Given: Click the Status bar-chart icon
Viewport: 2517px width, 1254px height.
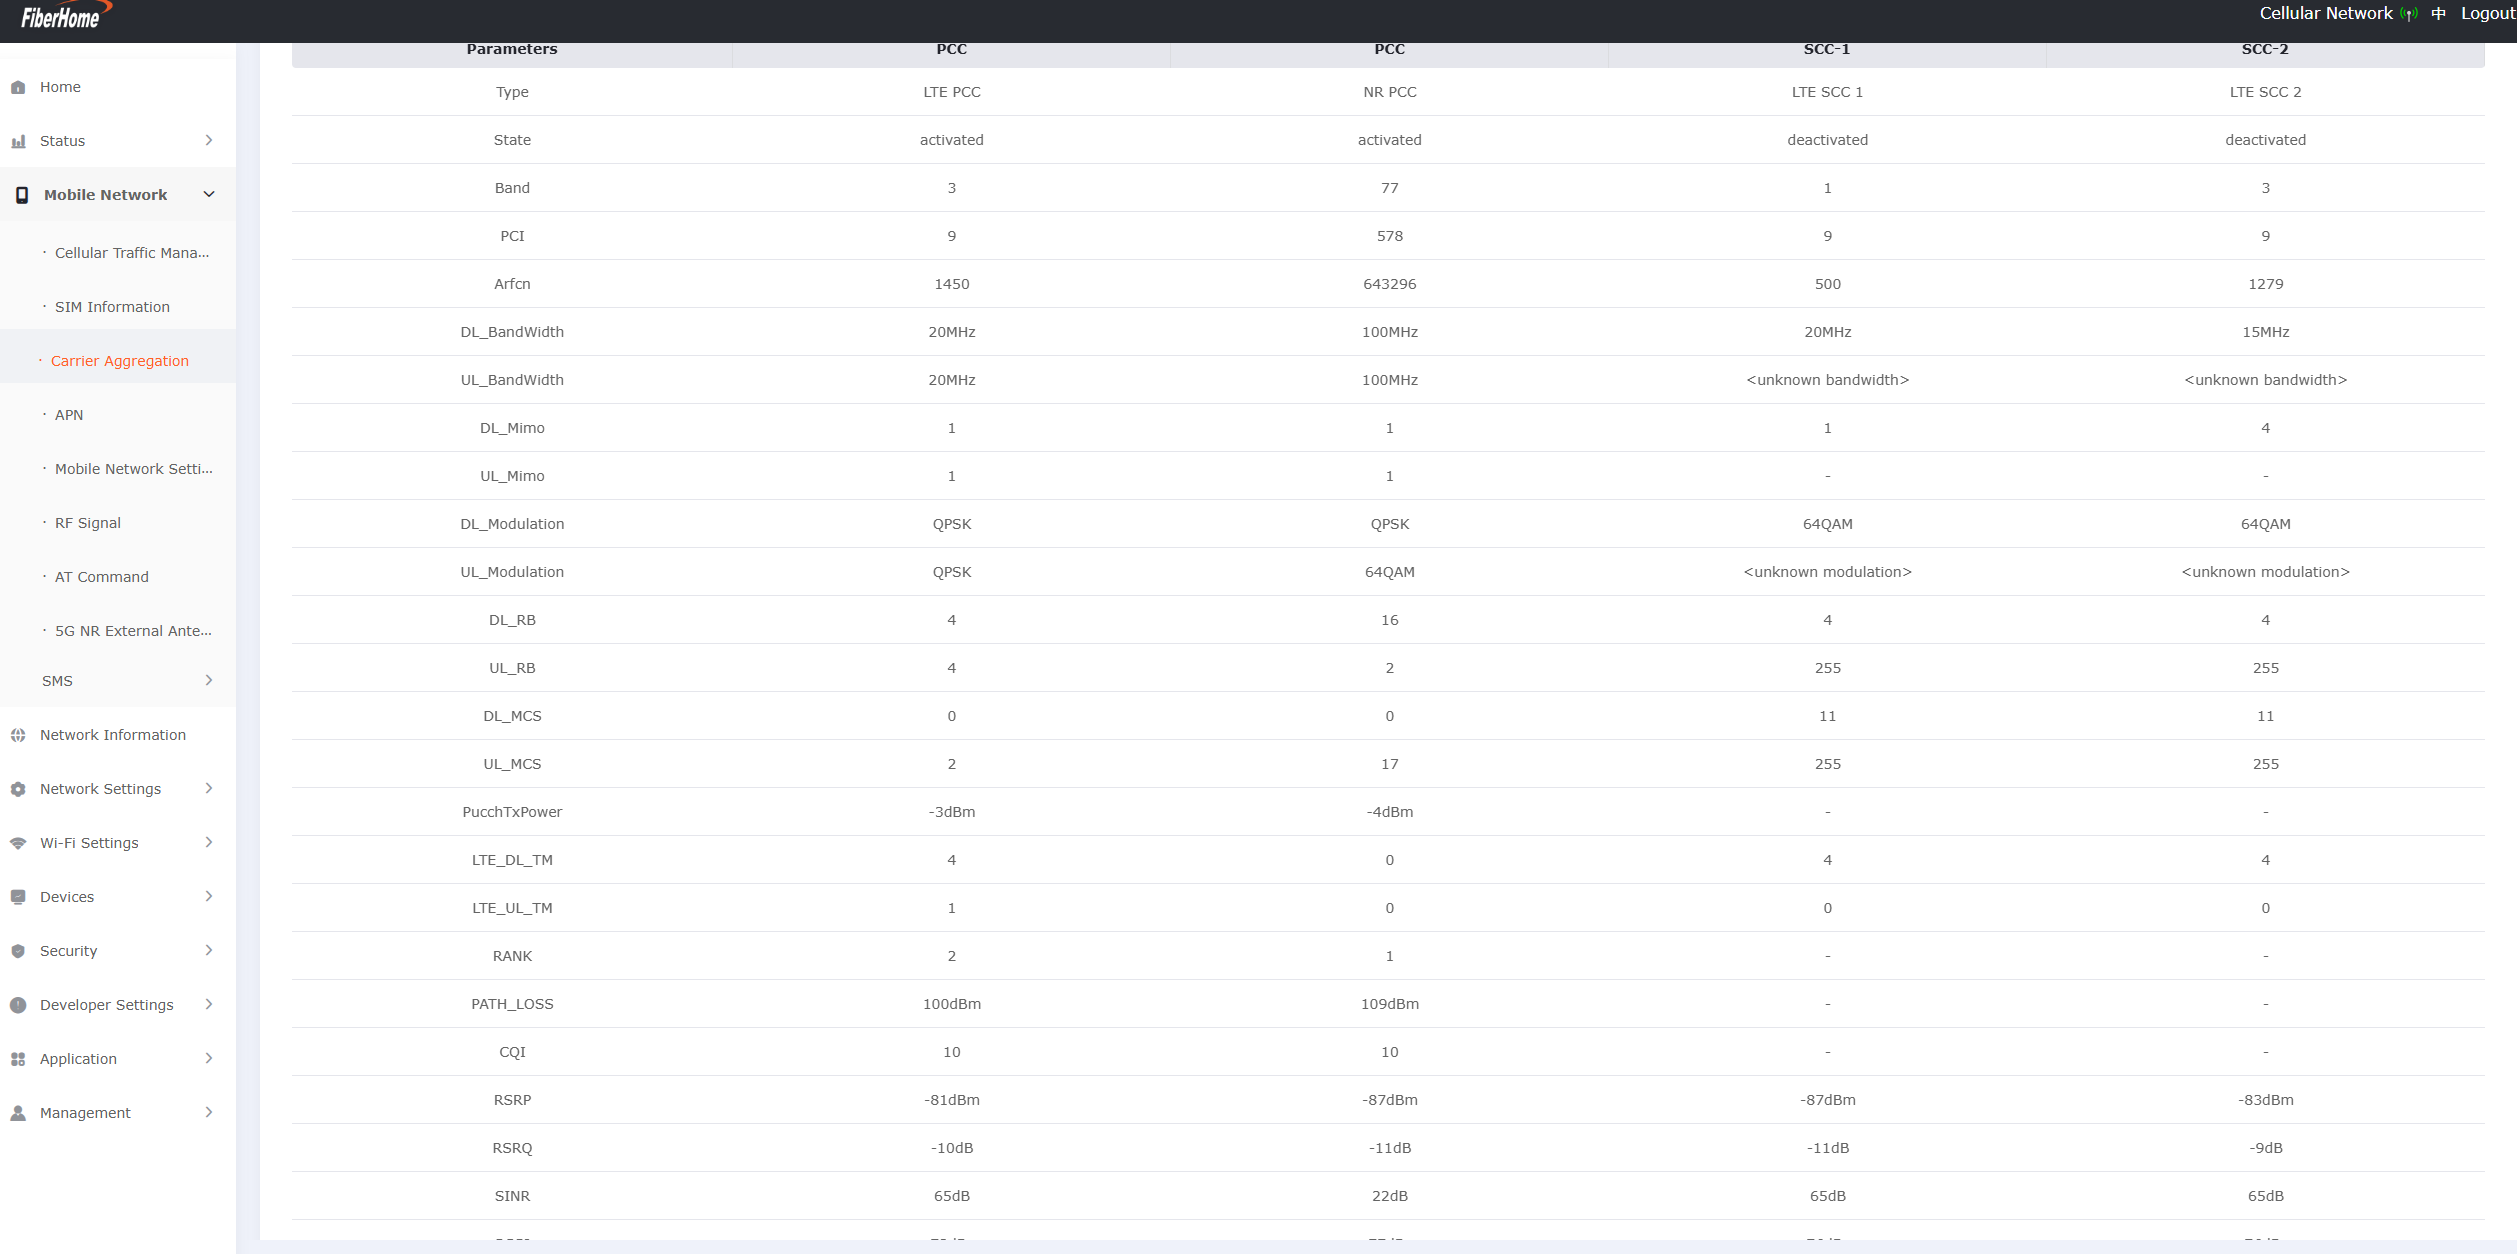Looking at the screenshot, I should coord(18,141).
